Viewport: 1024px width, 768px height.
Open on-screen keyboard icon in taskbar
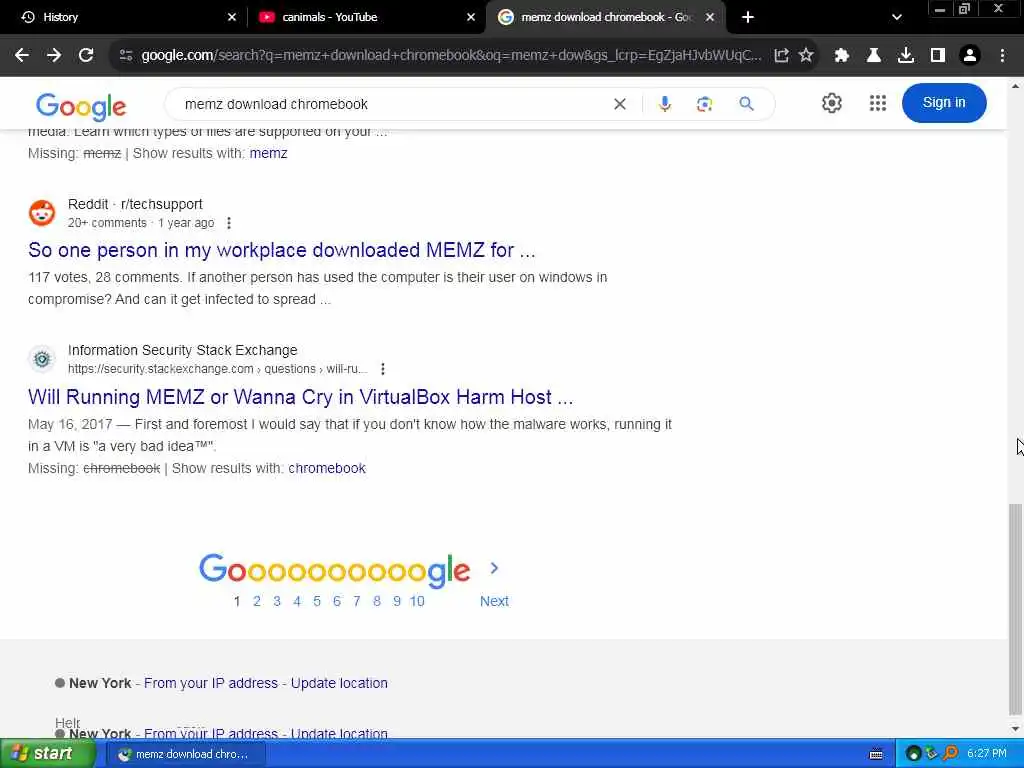coord(876,754)
